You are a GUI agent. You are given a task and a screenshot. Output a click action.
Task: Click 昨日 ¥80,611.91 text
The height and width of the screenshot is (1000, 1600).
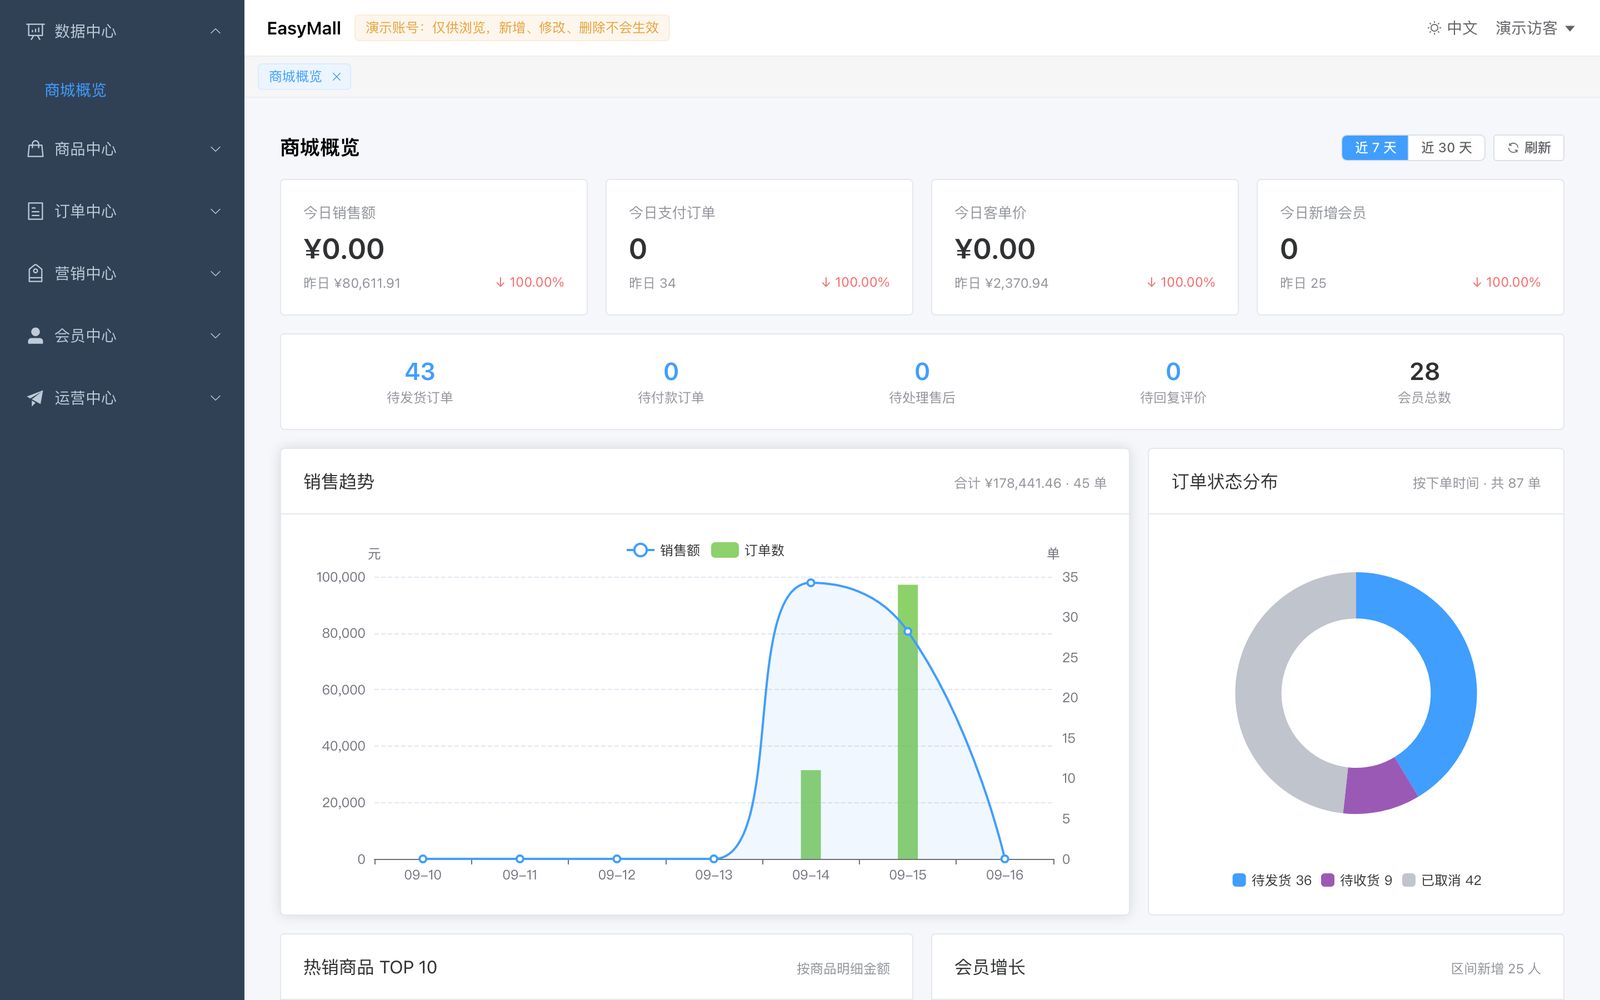coord(352,283)
